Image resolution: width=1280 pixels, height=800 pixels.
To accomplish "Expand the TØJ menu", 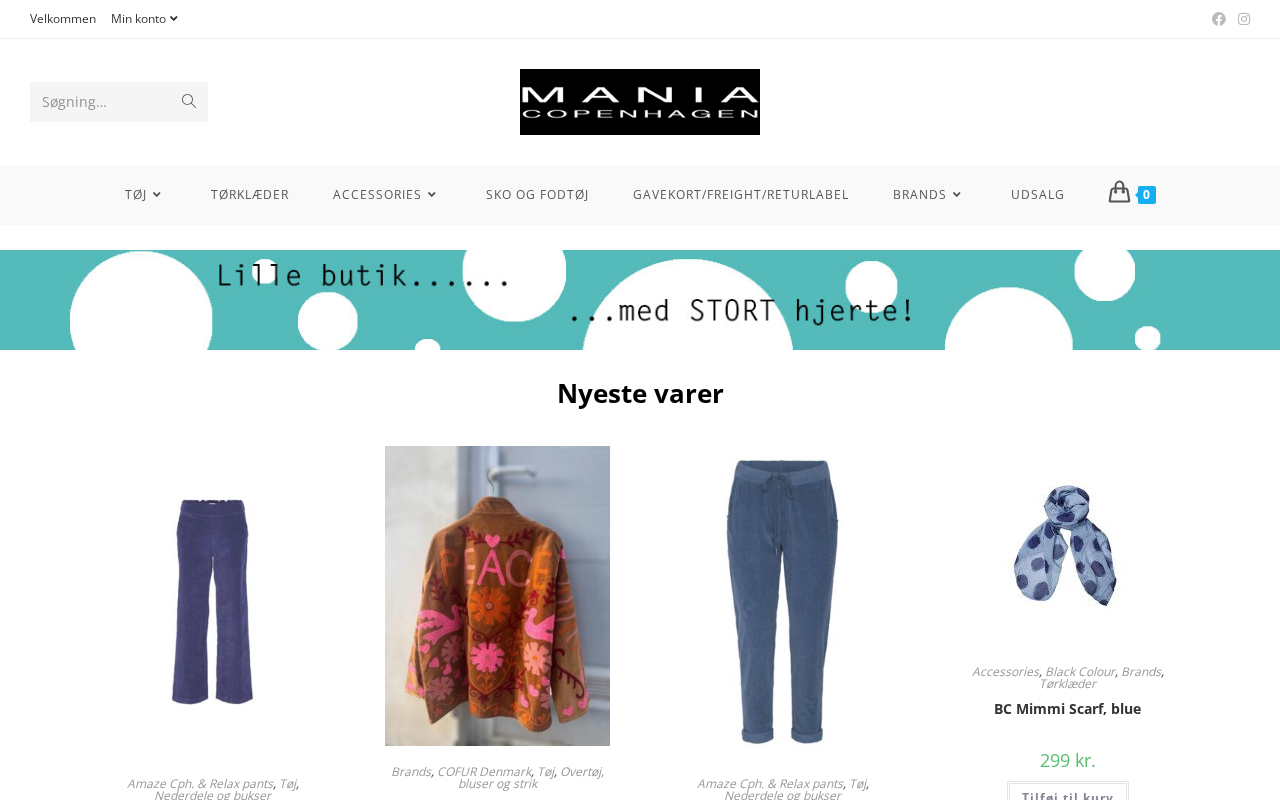I will [x=144, y=195].
